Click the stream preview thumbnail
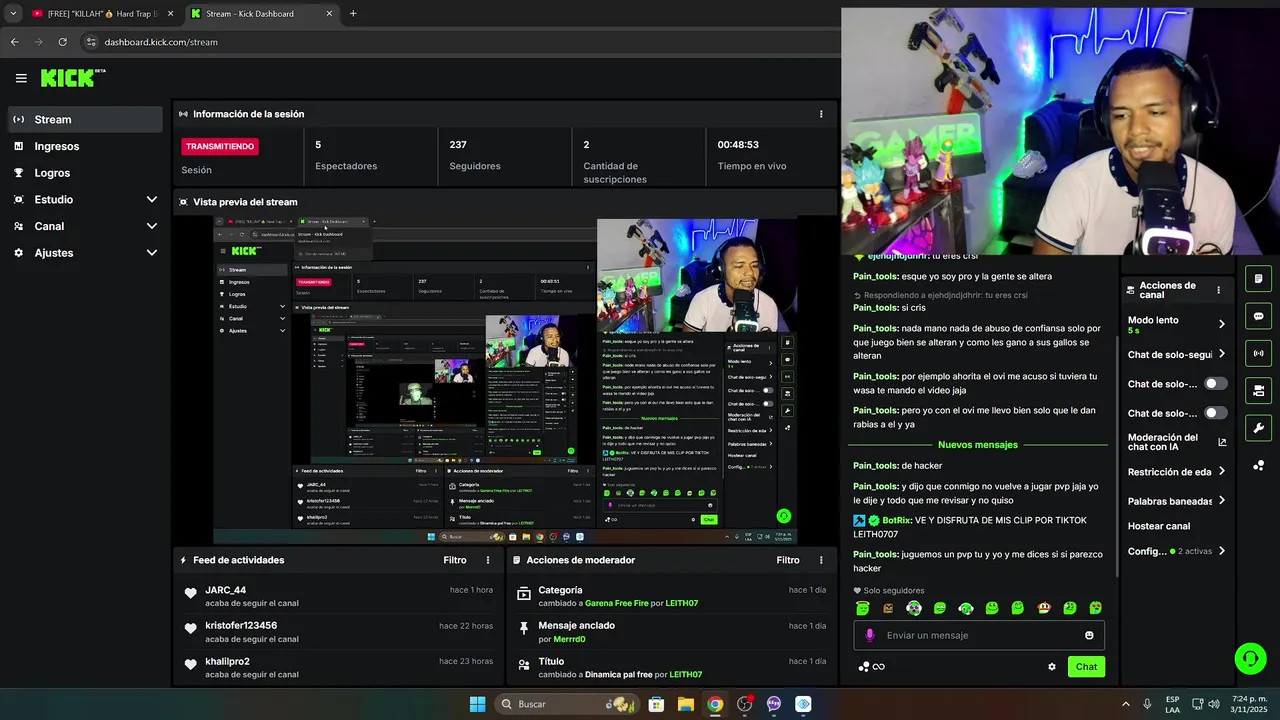The width and height of the screenshot is (1280, 720). (x=505, y=381)
